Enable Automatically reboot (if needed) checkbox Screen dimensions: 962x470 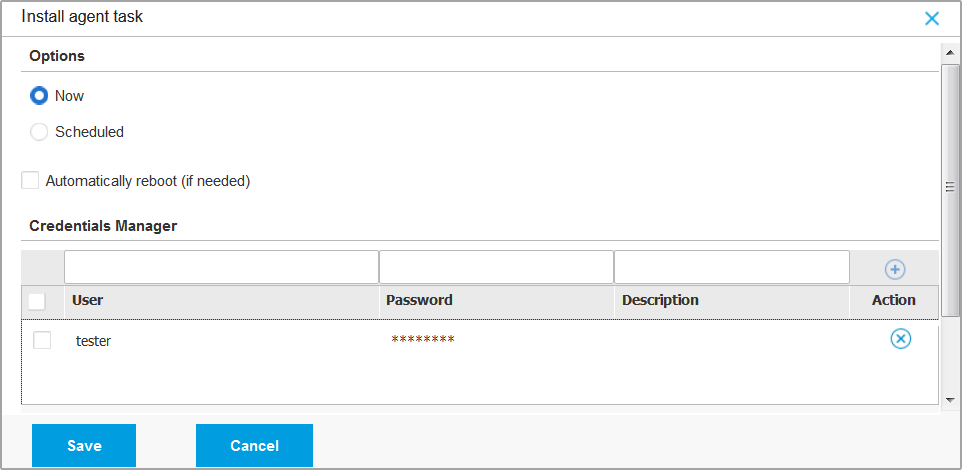(31, 181)
